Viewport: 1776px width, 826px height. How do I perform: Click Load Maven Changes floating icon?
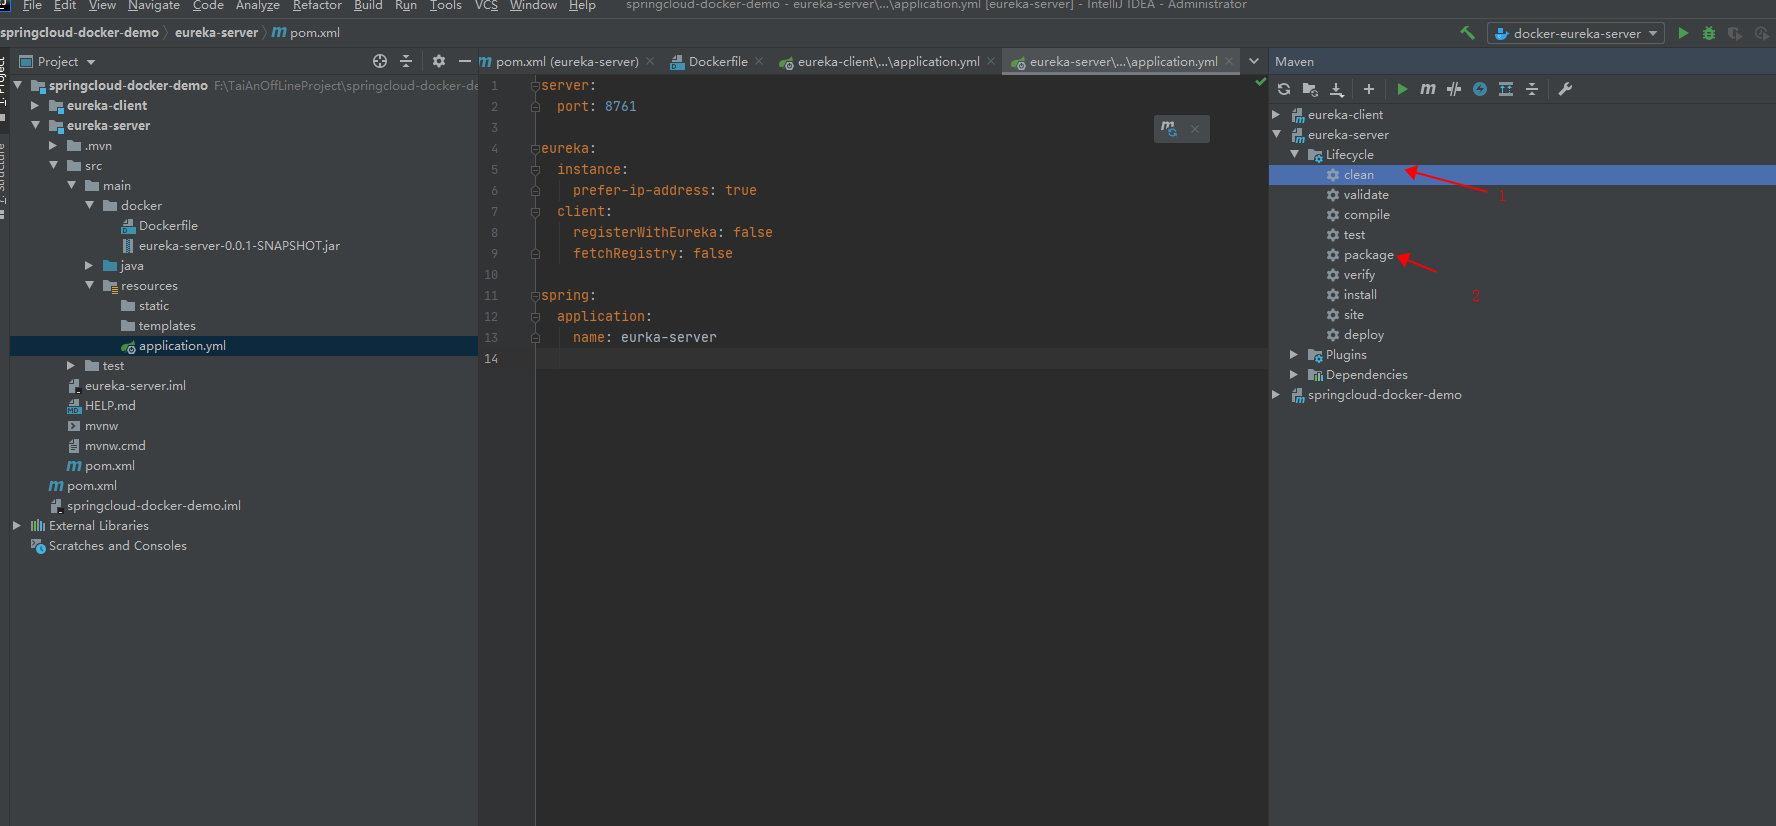coord(1168,129)
